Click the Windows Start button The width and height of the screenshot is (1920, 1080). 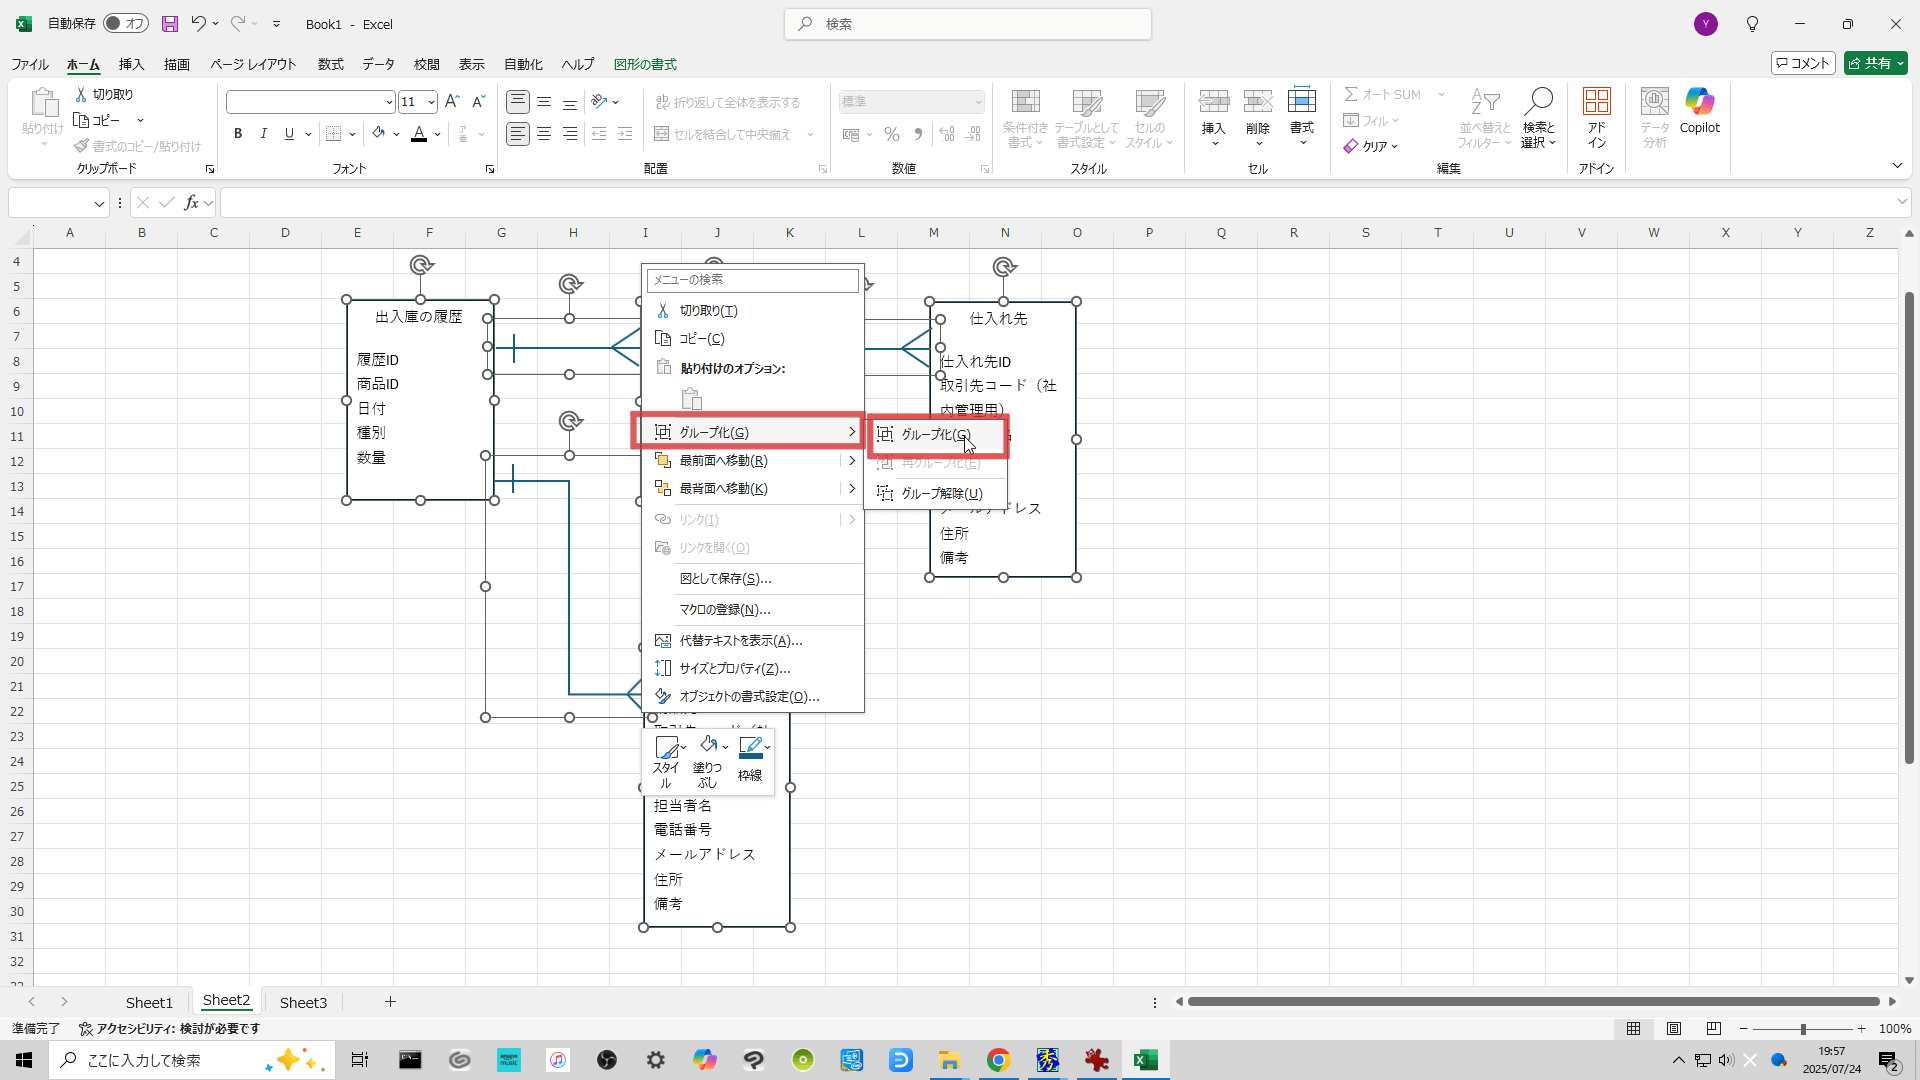pyautogui.click(x=24, y=1060)
